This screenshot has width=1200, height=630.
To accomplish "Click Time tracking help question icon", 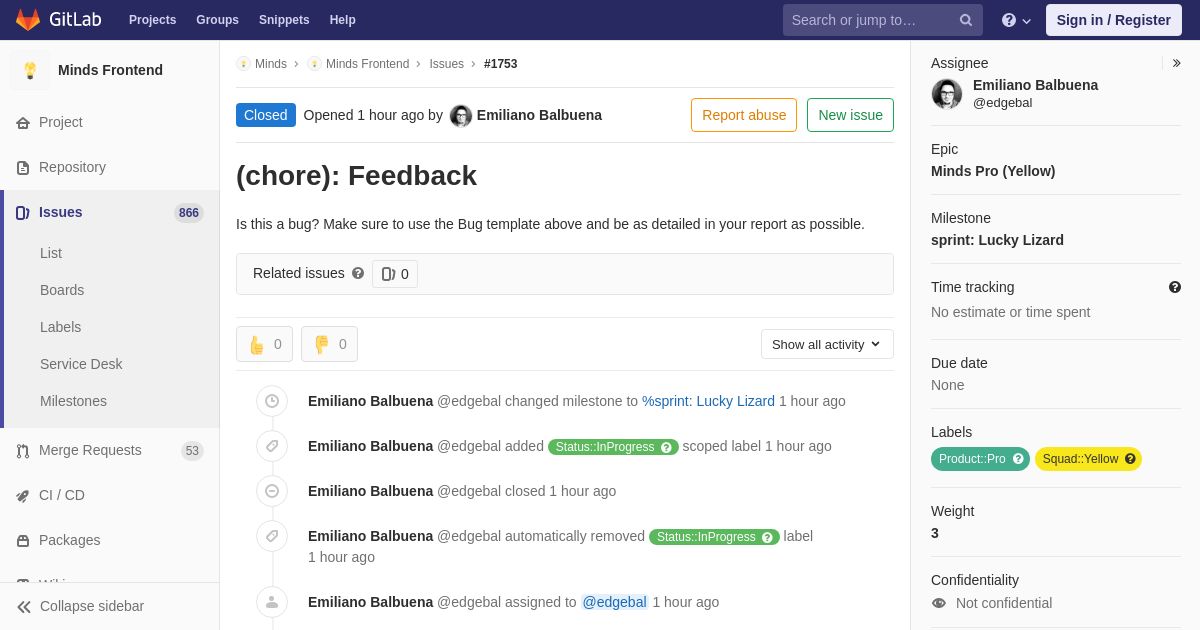I will [x=1175, y=287].
